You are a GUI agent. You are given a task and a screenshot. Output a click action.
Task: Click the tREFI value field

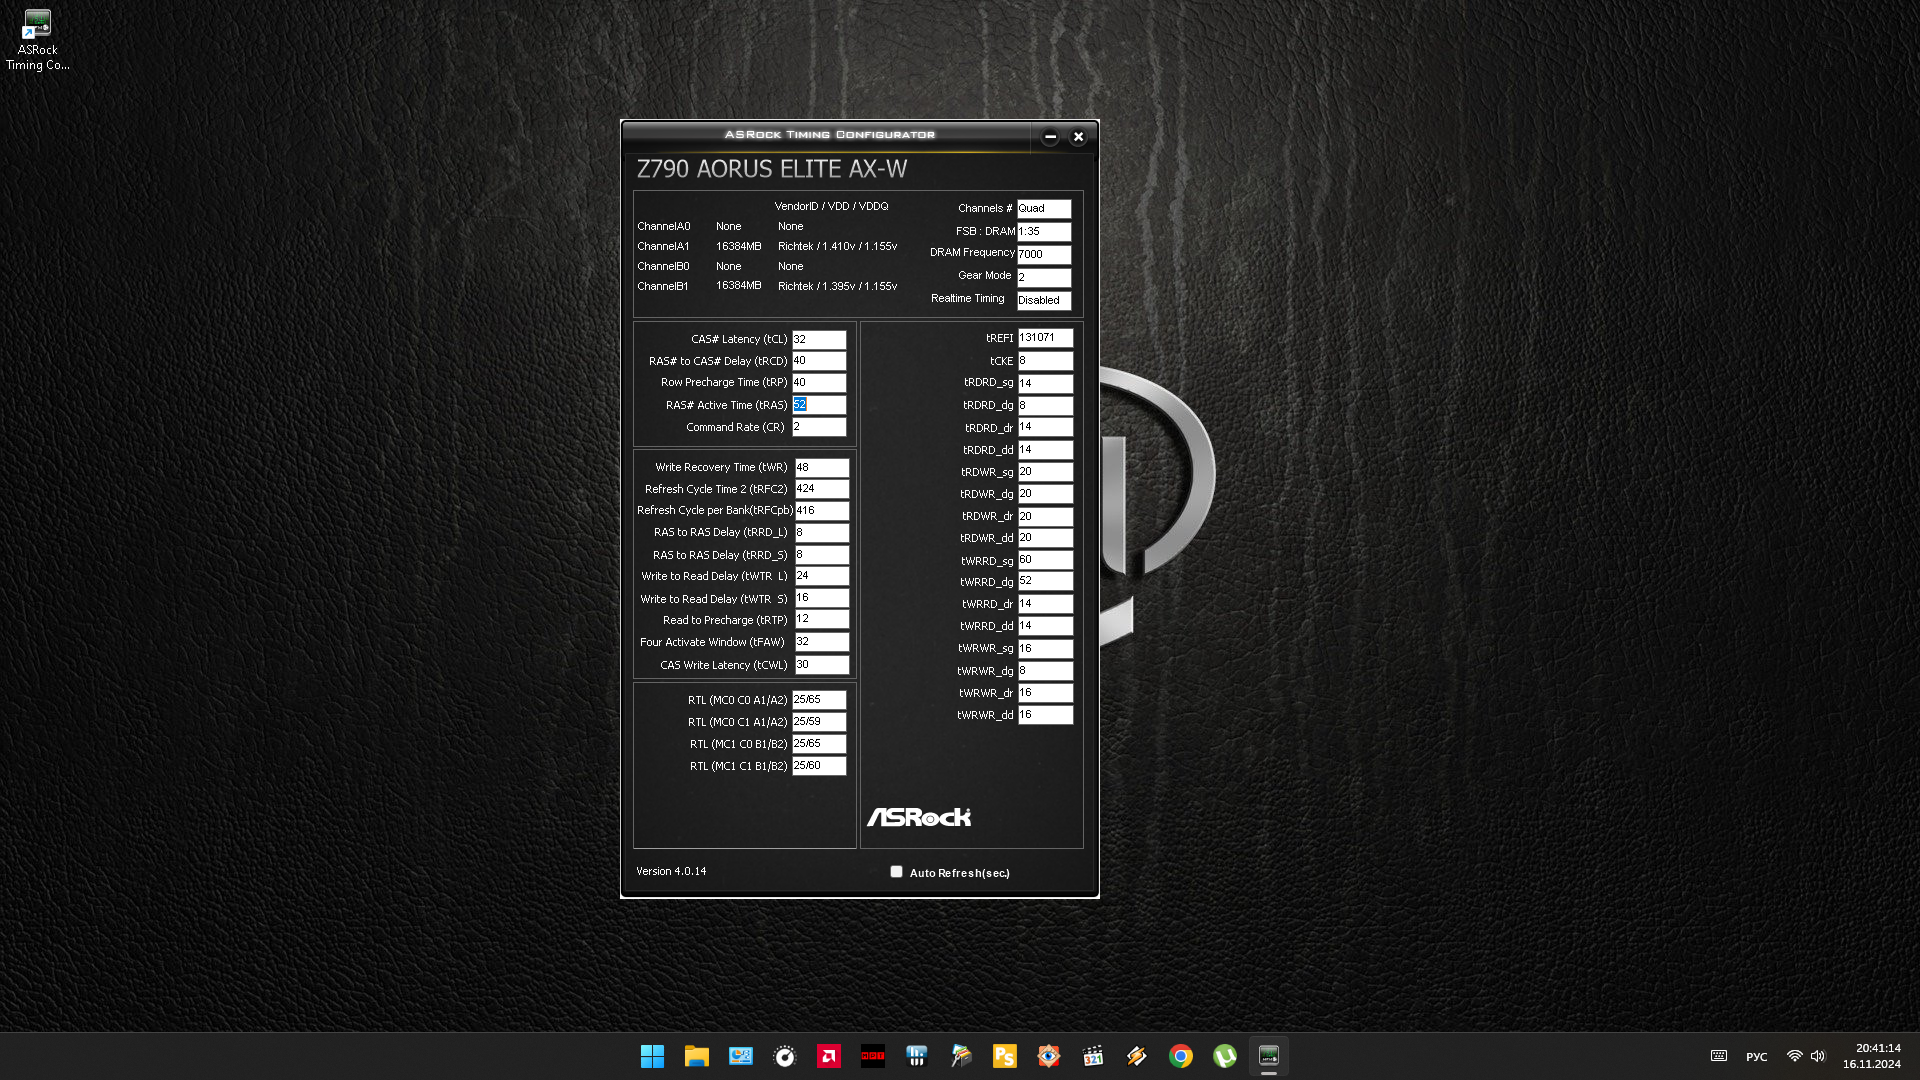tap(1045, 338)
